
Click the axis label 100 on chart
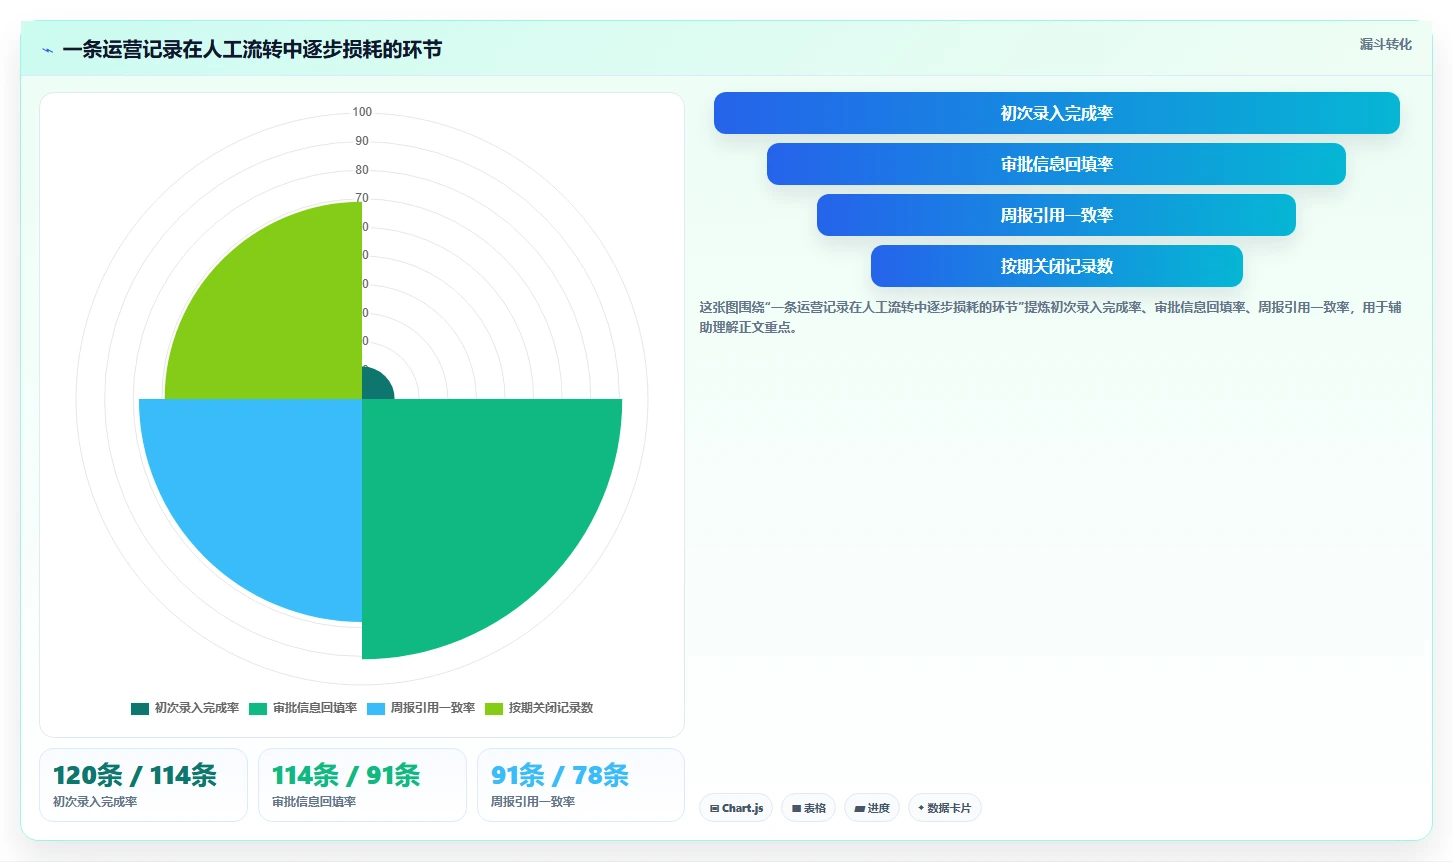[362, 112]
